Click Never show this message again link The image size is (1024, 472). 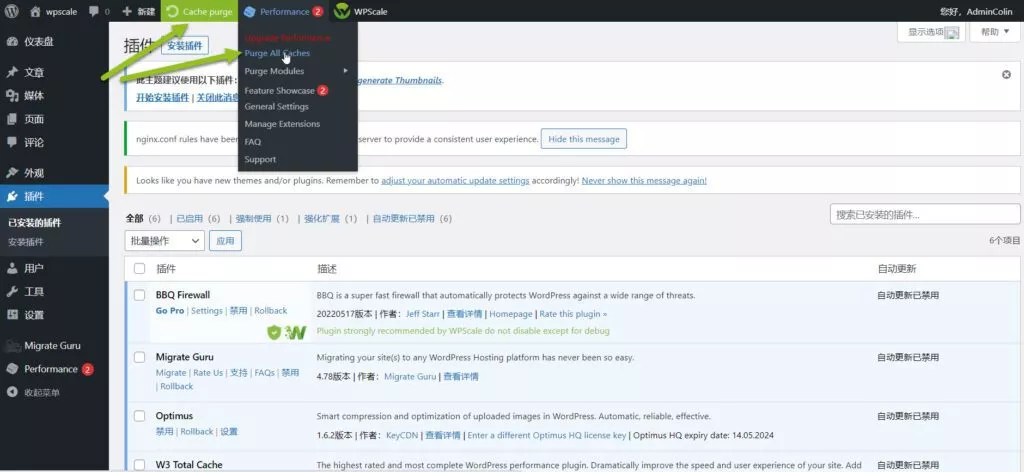(644, 181)
